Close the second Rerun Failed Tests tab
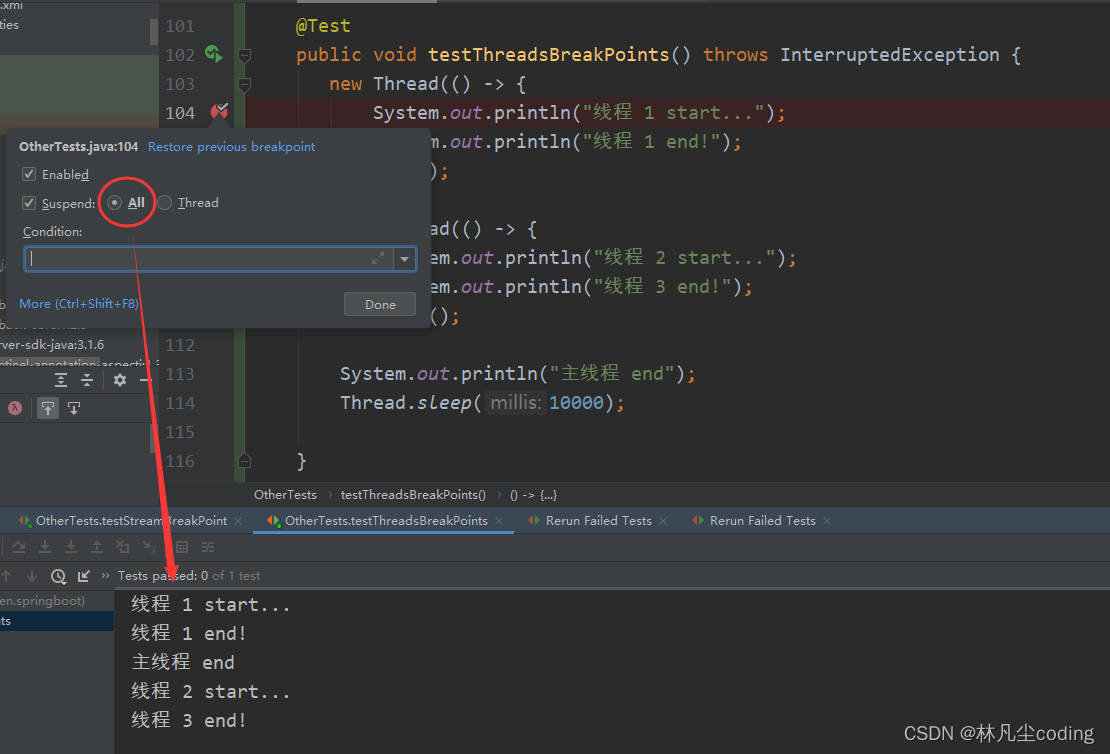 click(x=827, y=521)
